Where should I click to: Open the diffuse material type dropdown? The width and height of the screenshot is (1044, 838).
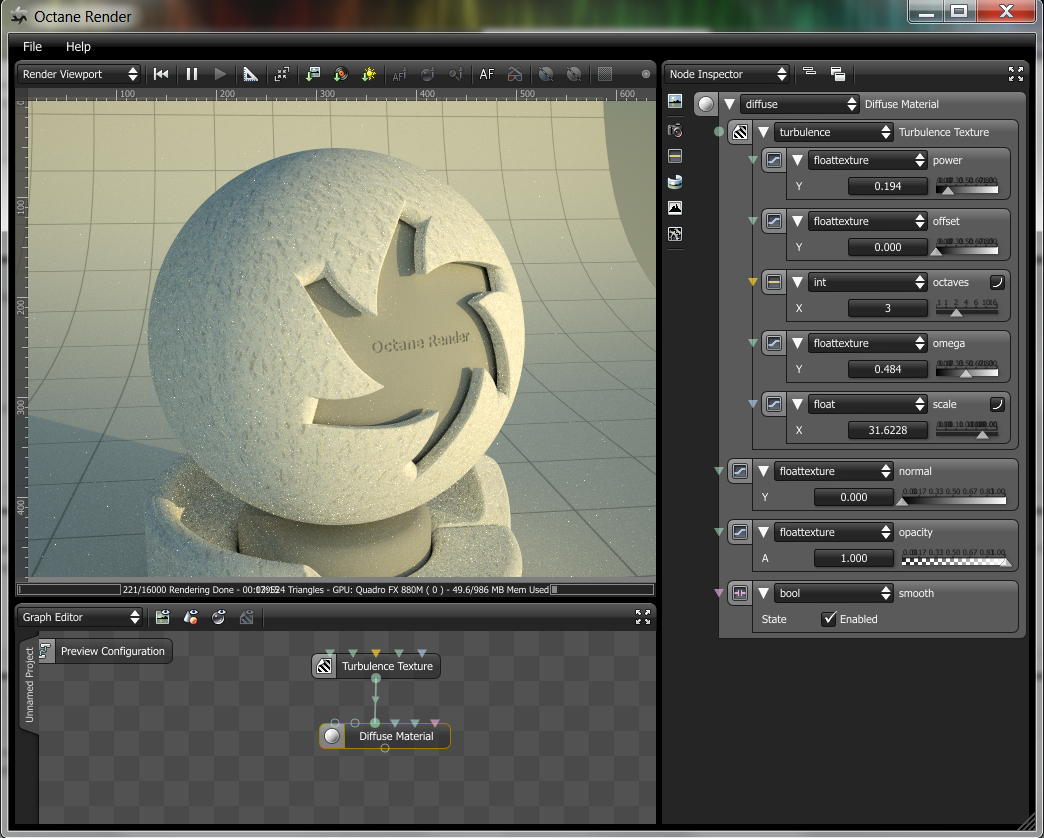coord(799,104)
